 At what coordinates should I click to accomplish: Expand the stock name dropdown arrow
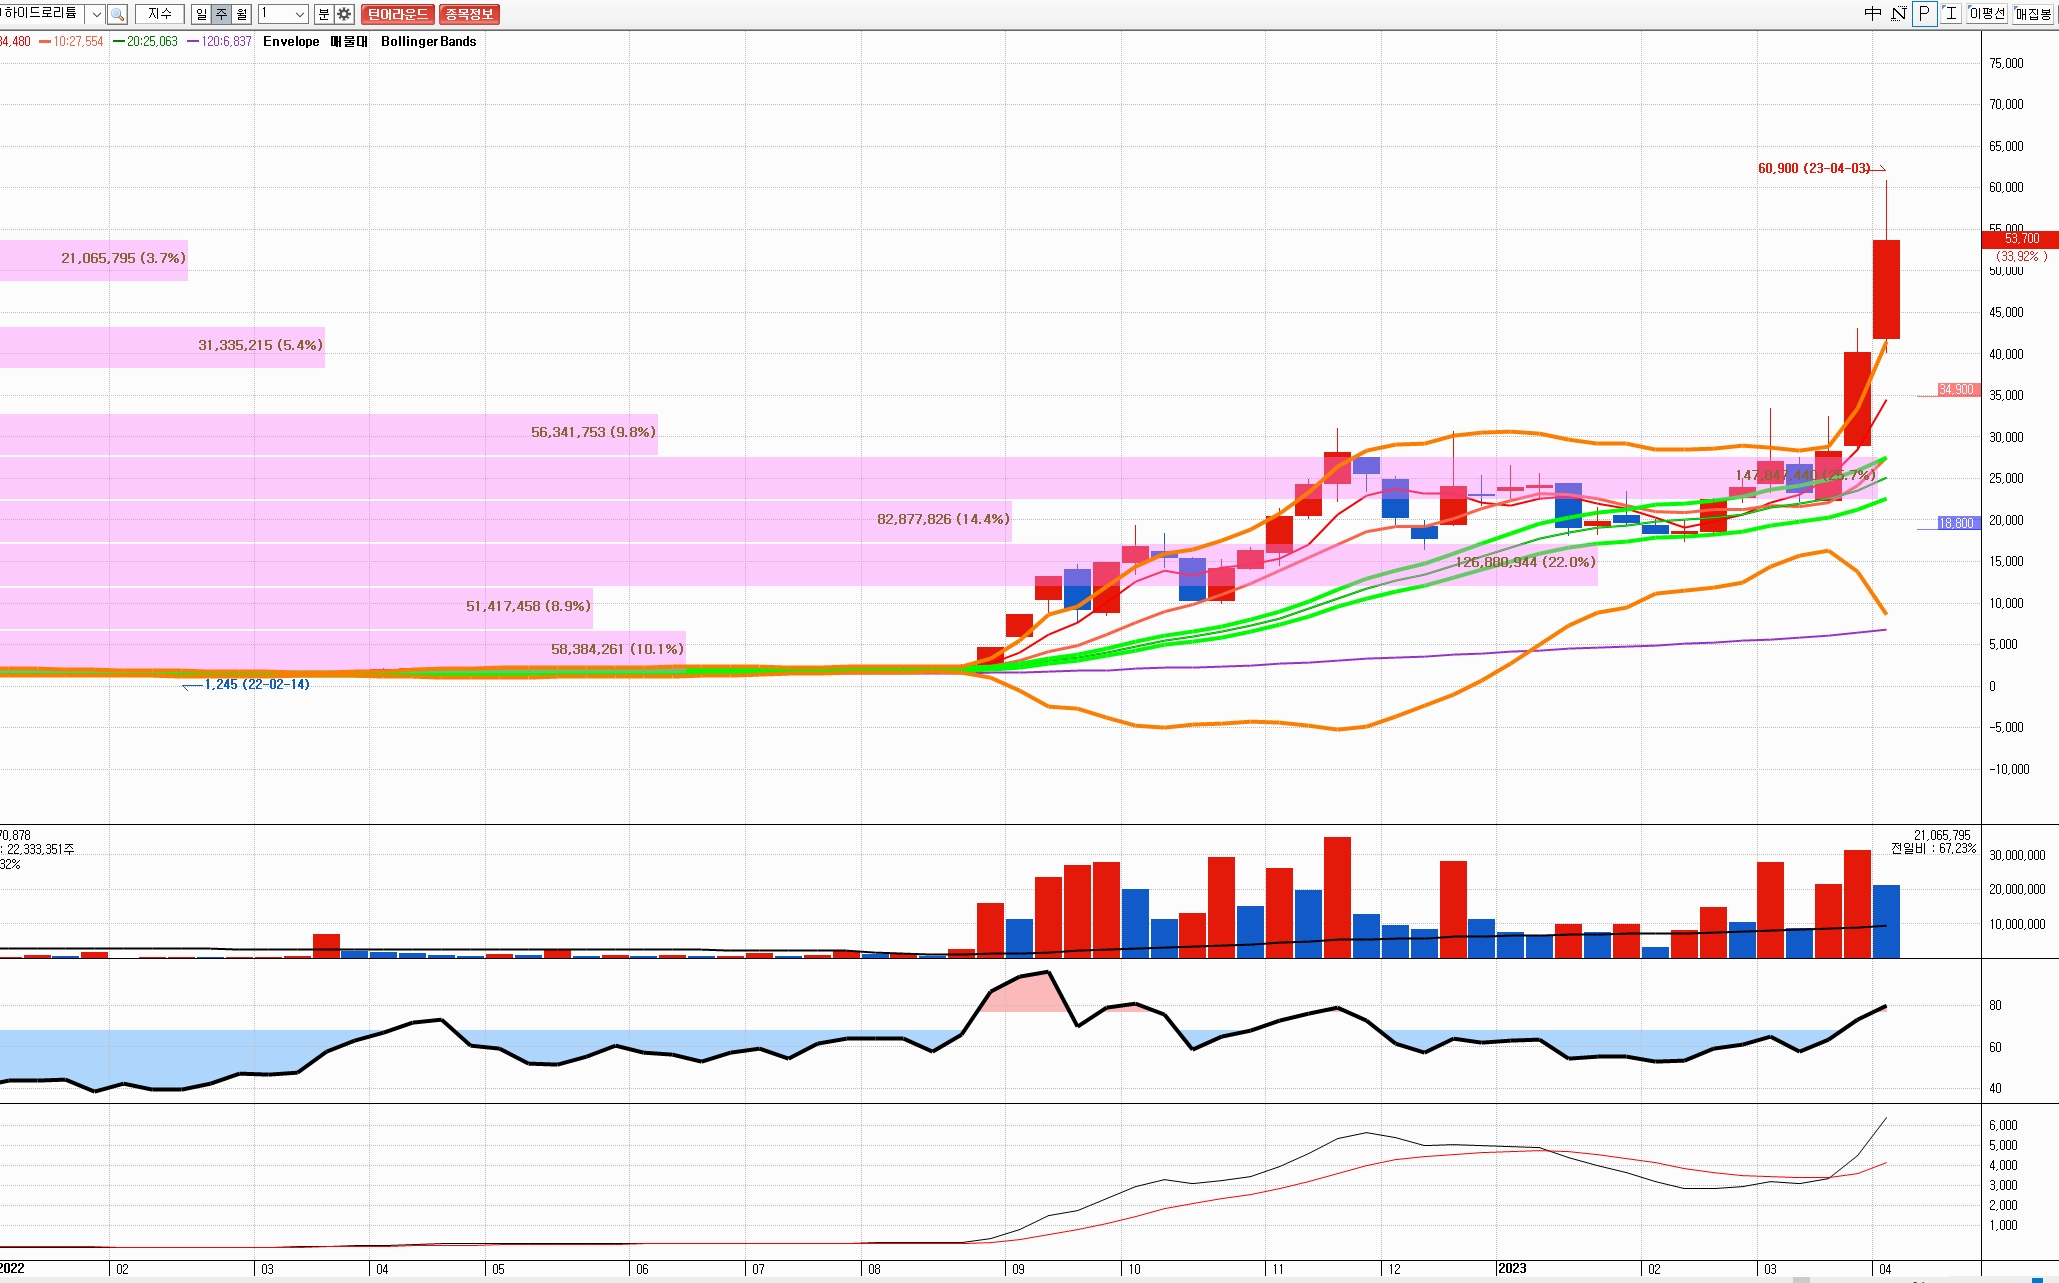96,14
